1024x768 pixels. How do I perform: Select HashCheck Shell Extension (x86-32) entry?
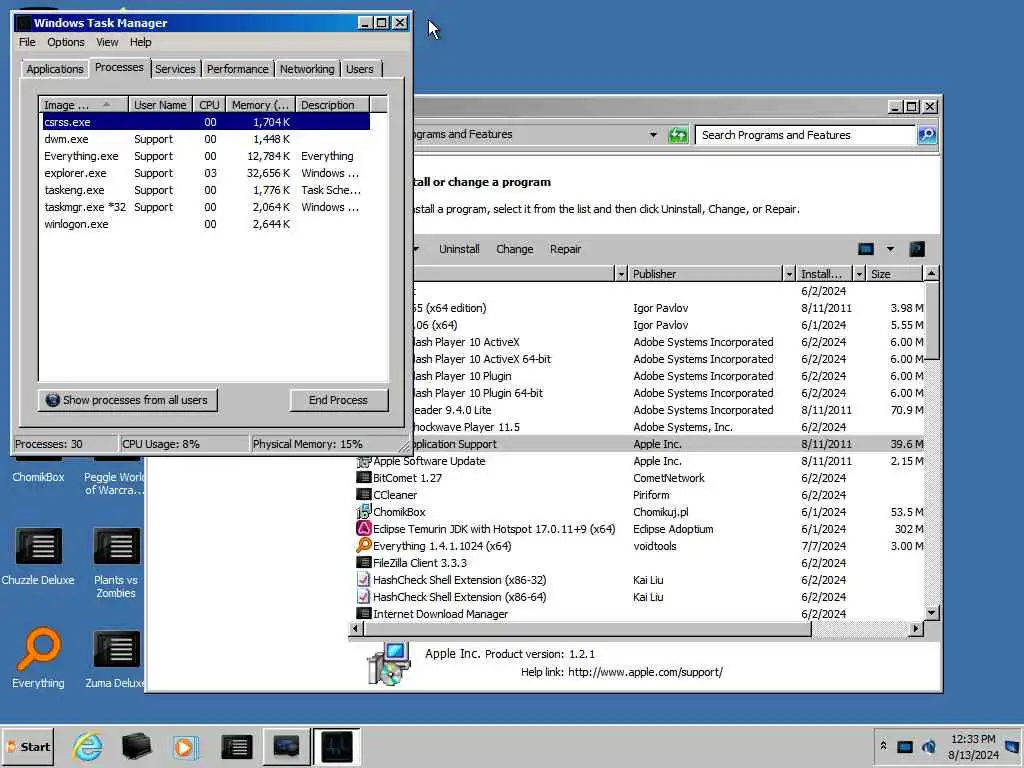pyautogui.click(x=460, y=580)
